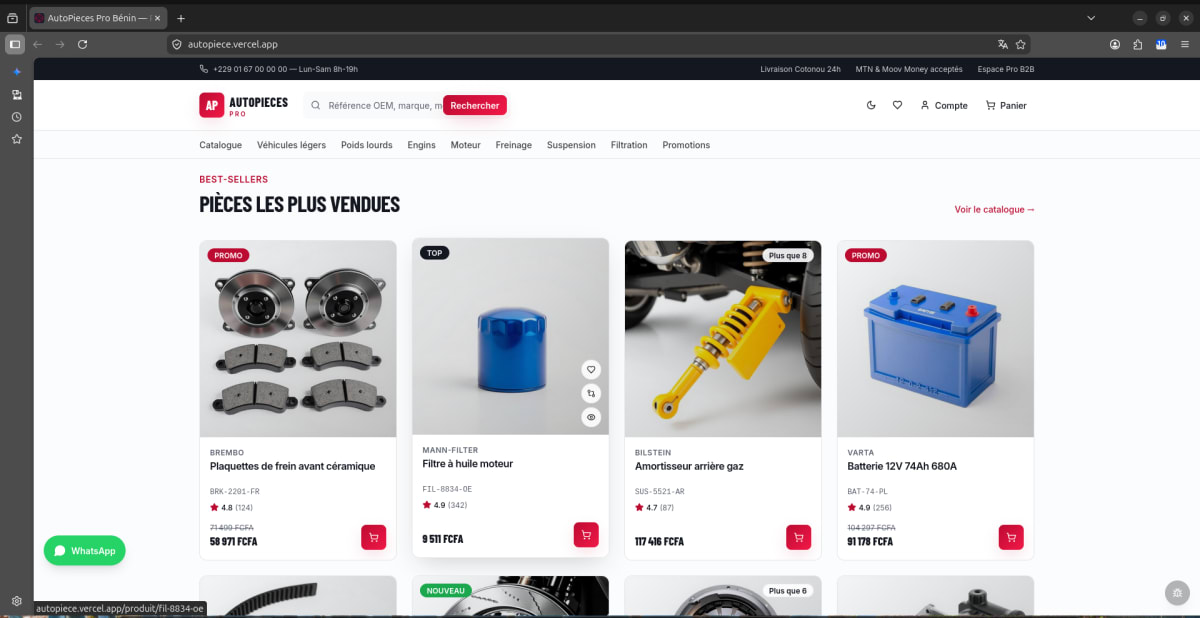Close the AutoPieces Pro Bénin tab
1200x618 pixels.
coord(157,18)
